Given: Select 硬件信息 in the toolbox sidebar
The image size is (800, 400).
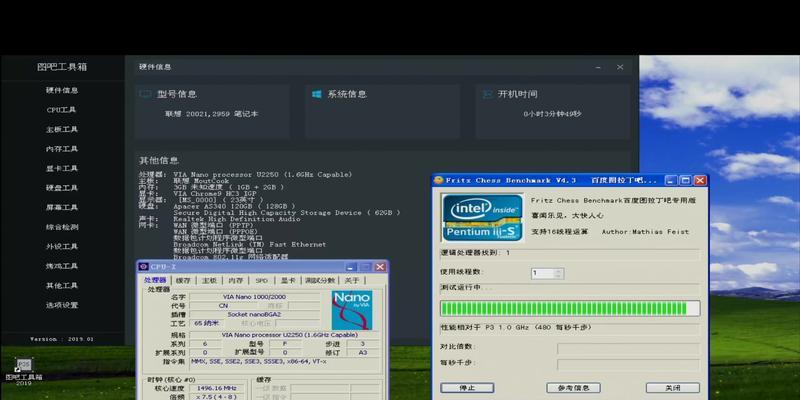Looking at the screenshot, I should tap(62, 90).
